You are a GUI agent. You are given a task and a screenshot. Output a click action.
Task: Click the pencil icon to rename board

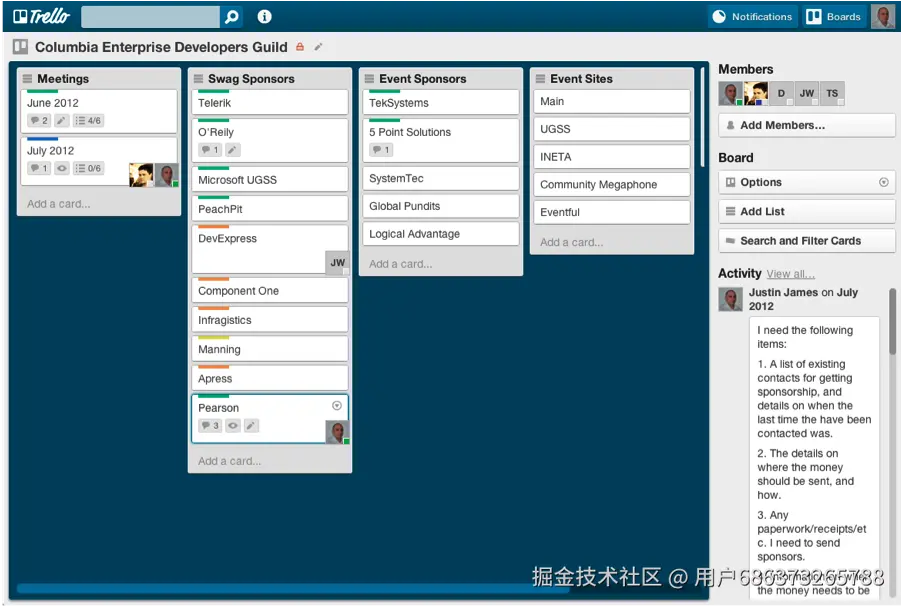click(318, 47)
